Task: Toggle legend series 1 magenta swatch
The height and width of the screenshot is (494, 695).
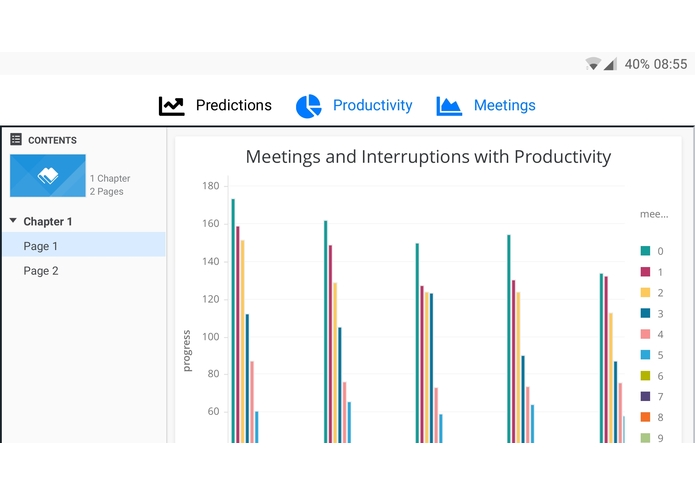Action: click(646, 272)
